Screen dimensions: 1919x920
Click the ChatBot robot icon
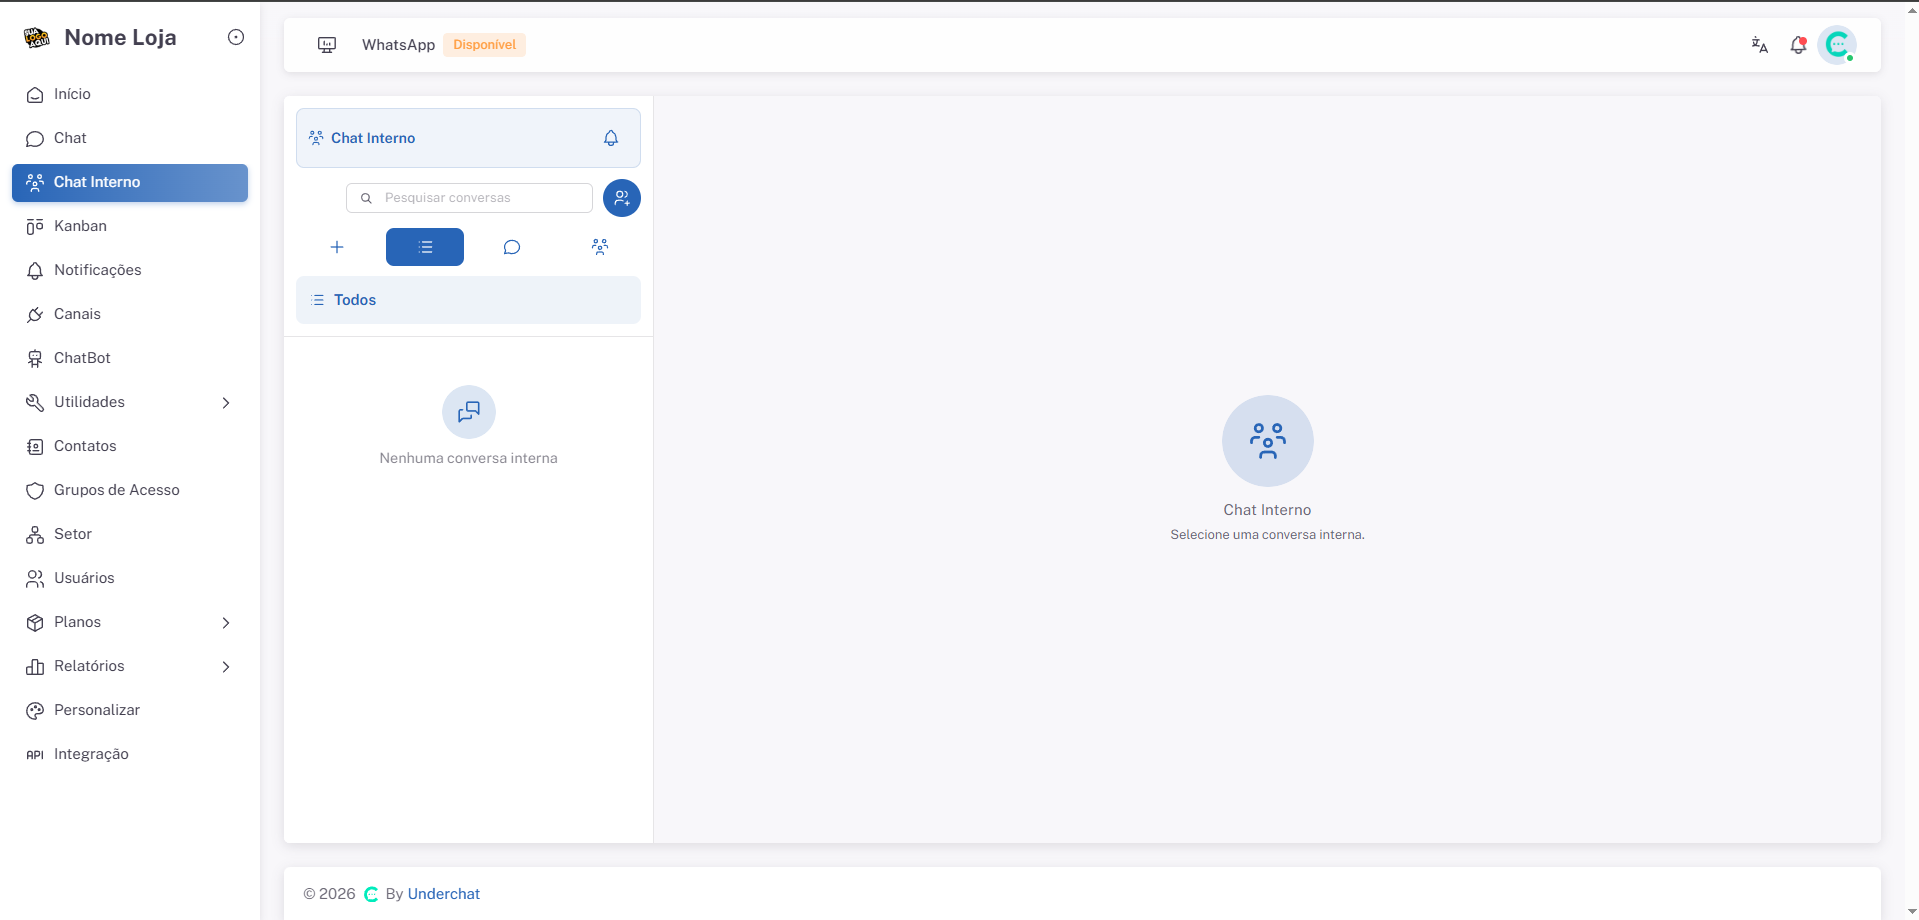coord(35,359)
